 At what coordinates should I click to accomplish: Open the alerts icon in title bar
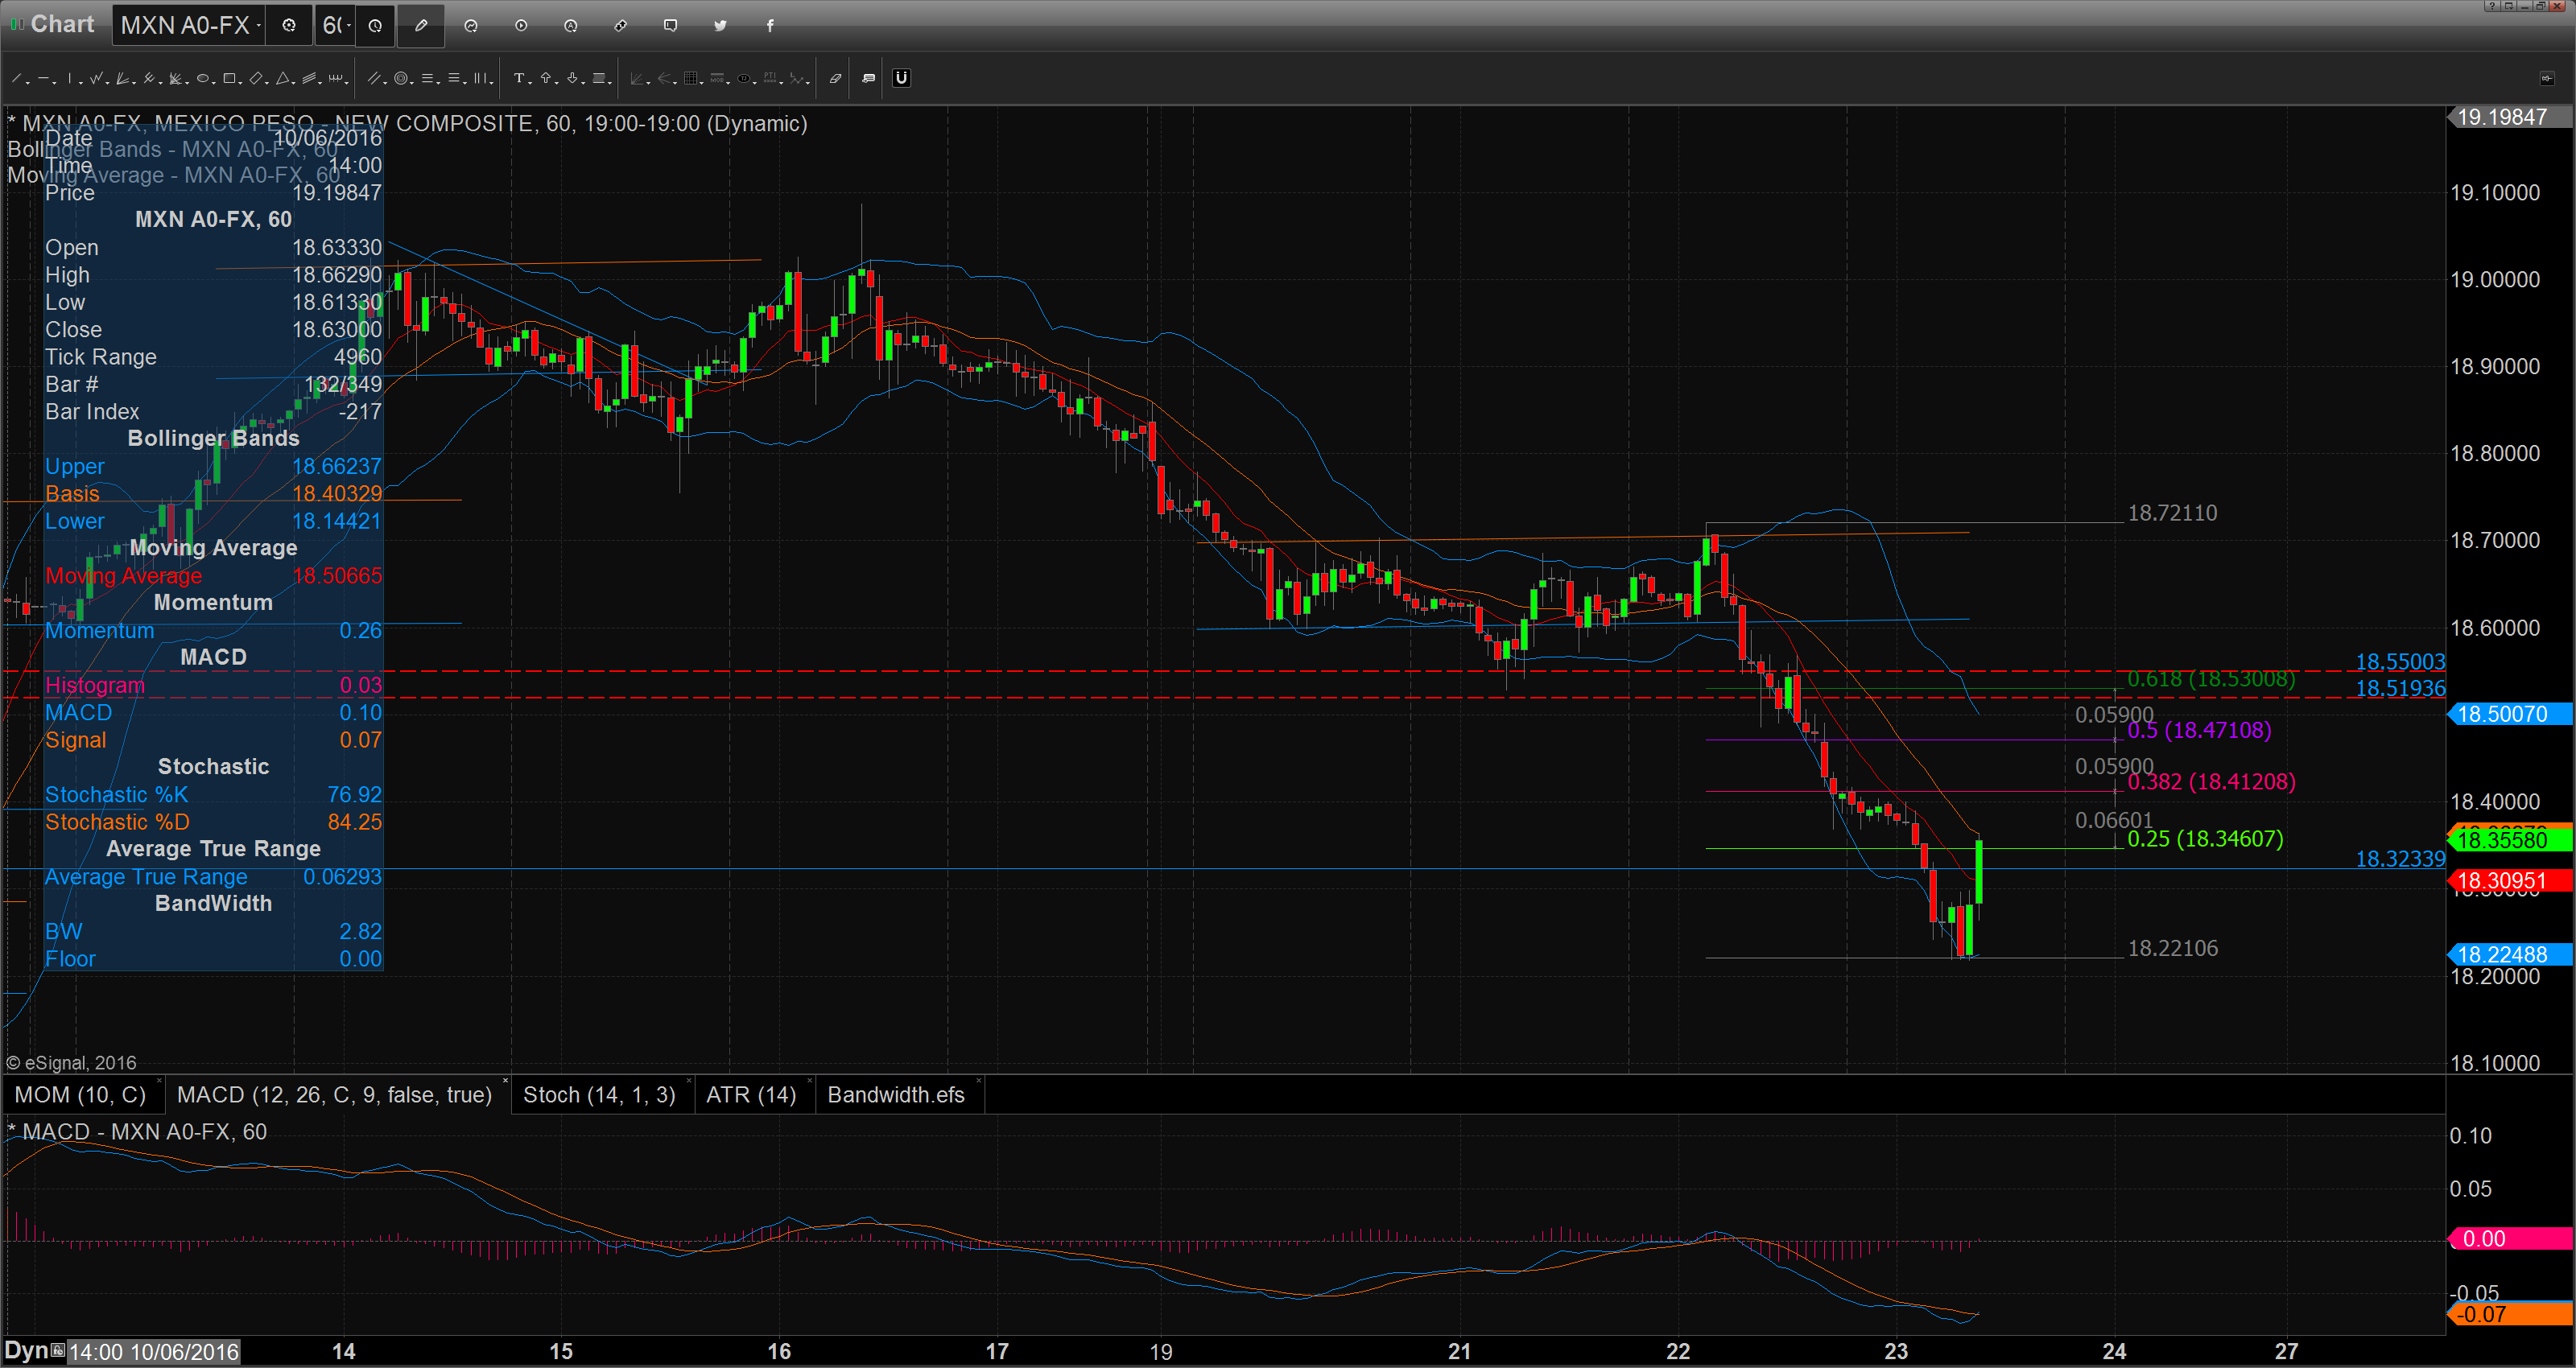tap(571, 25)
